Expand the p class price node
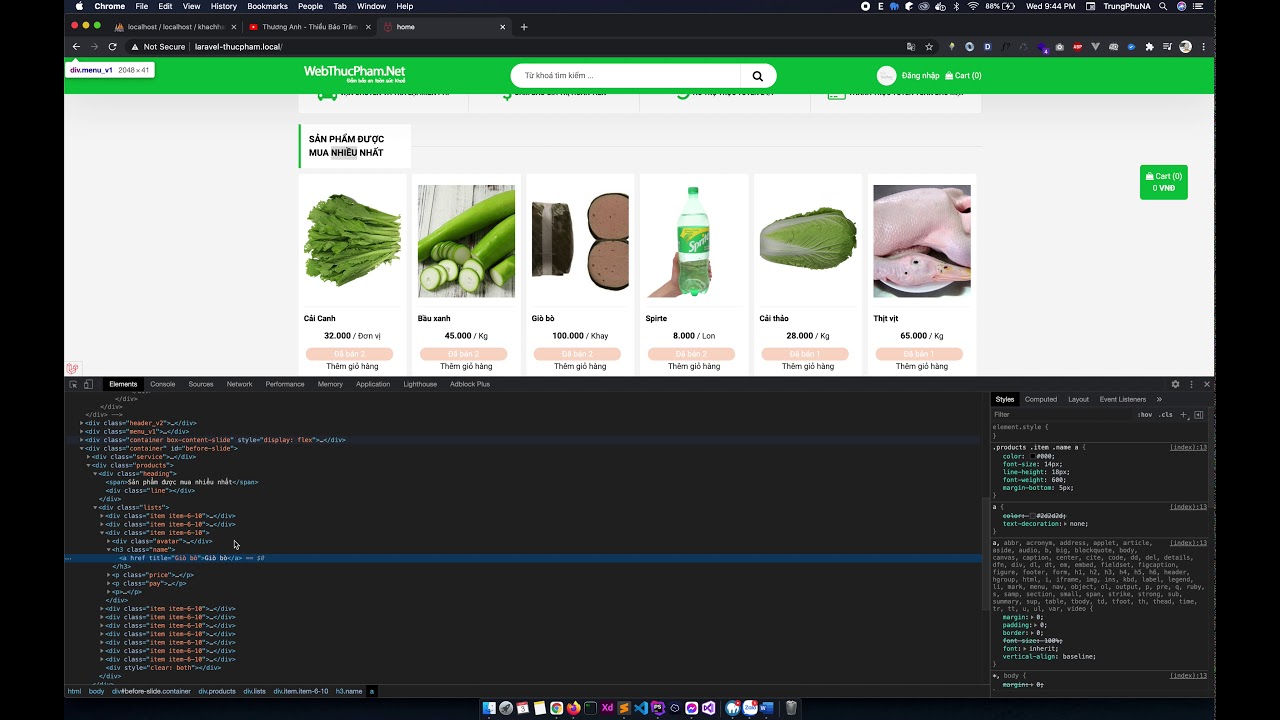 click(108, 575)
